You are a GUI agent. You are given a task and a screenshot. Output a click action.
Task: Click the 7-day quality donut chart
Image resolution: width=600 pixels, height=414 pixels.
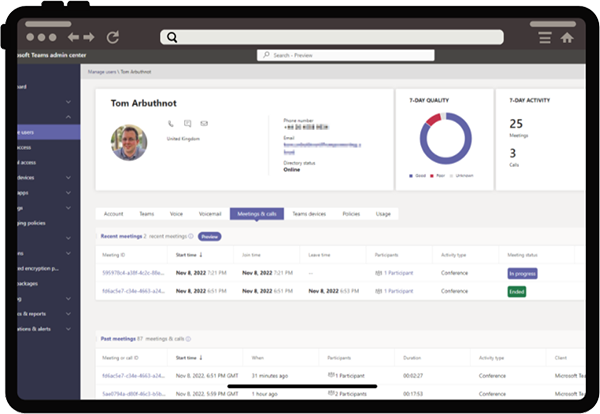tap(445, 138)
